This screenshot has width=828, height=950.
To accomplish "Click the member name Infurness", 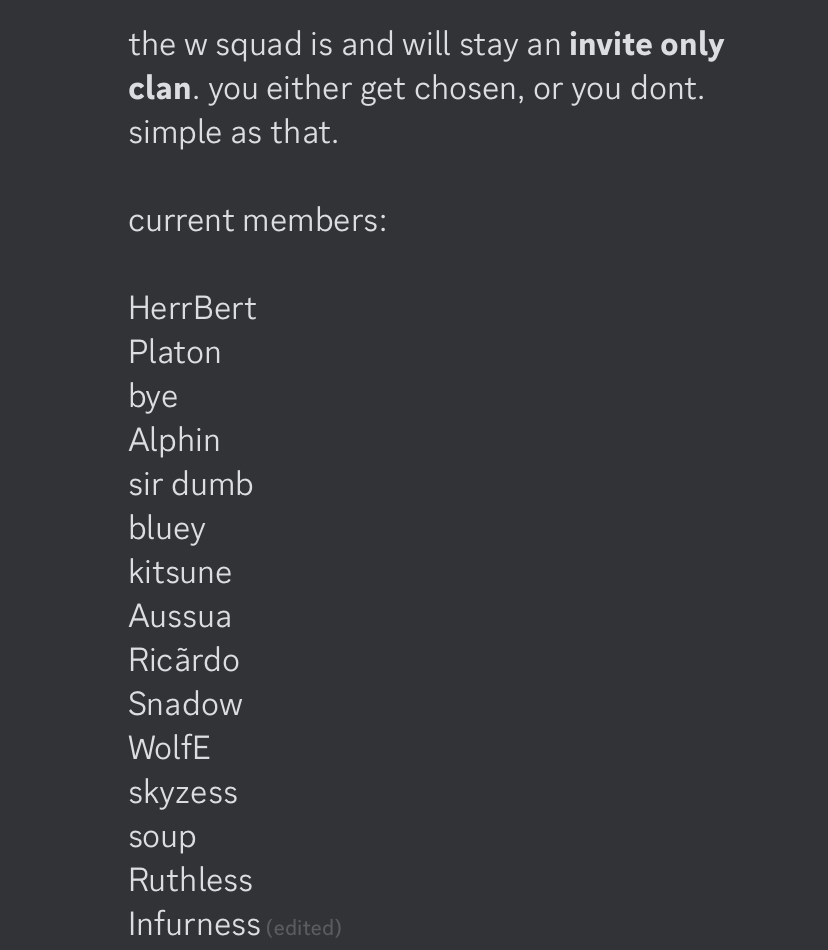I will pos(194,925).
